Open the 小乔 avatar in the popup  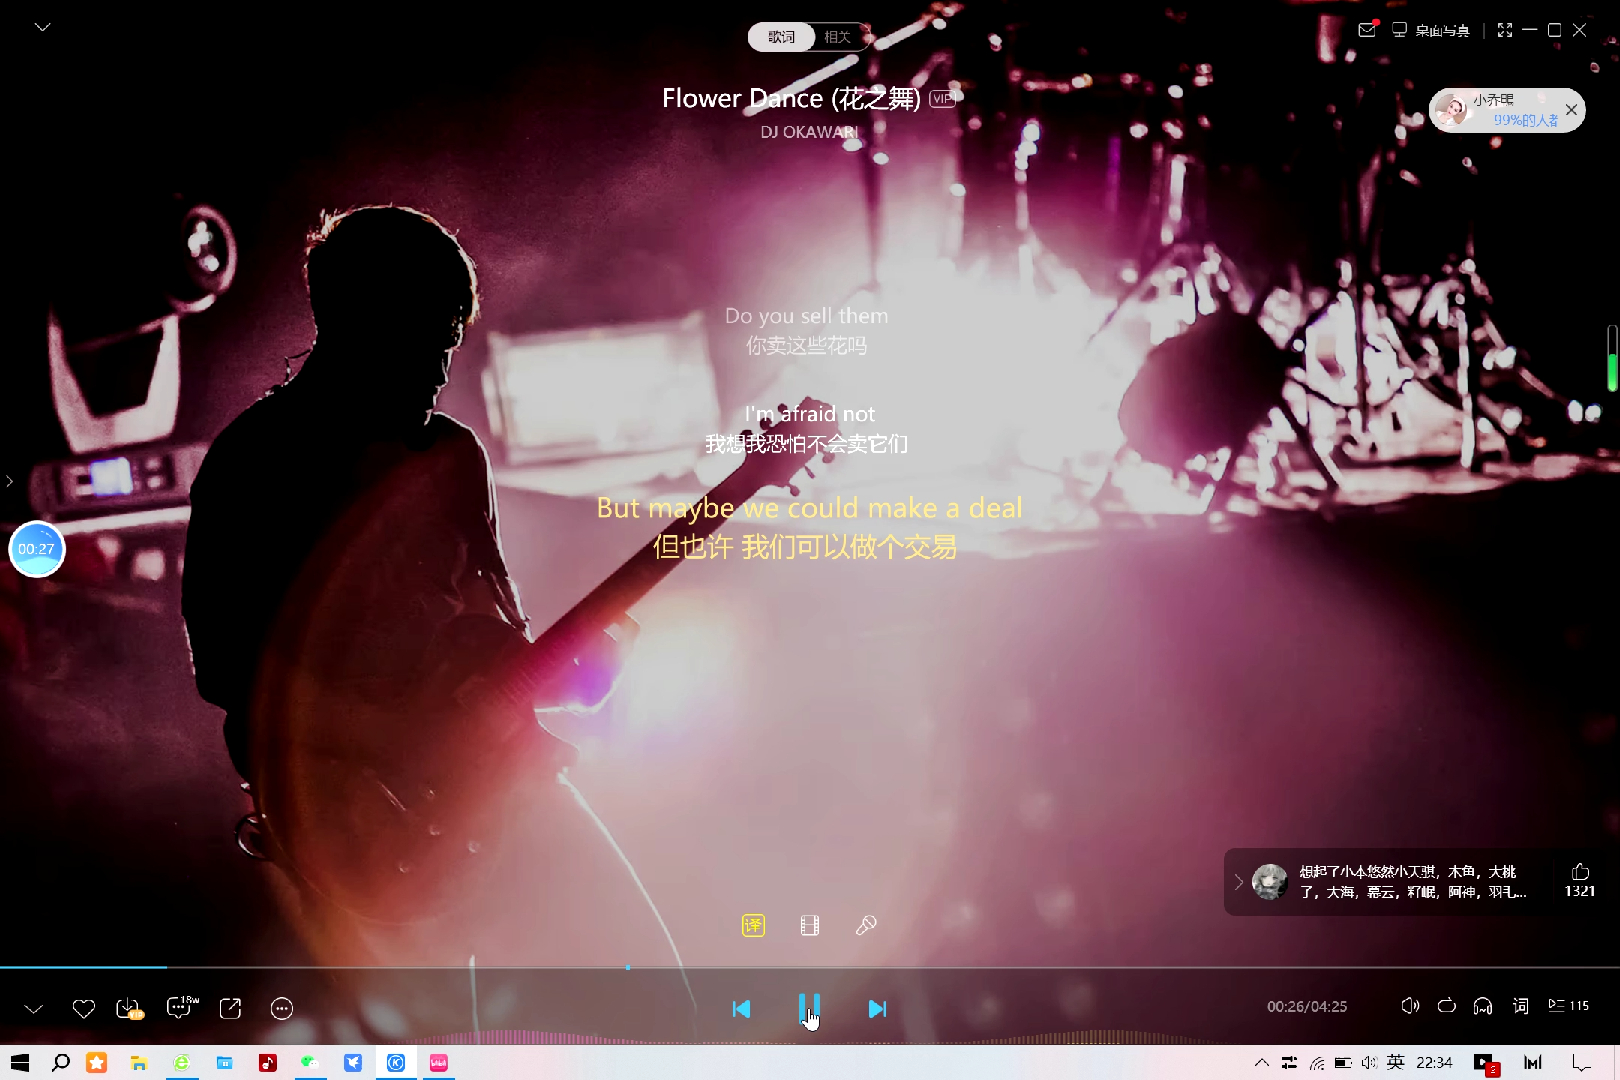pyautogui.click(x=1451, y=110)
